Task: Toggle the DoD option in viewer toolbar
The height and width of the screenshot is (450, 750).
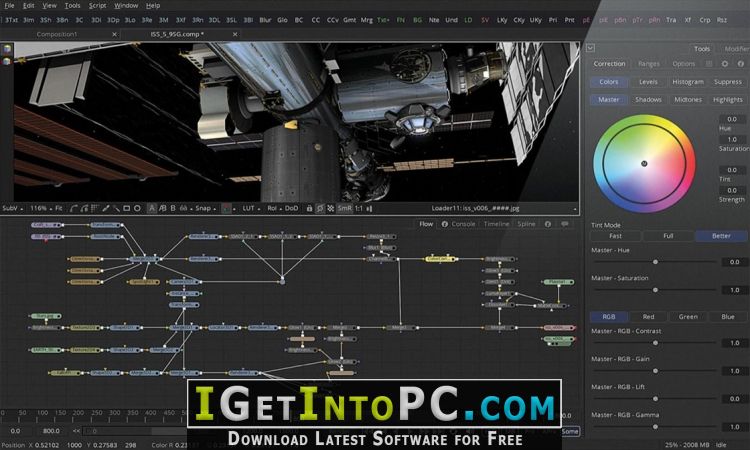Action: (291, 209)
